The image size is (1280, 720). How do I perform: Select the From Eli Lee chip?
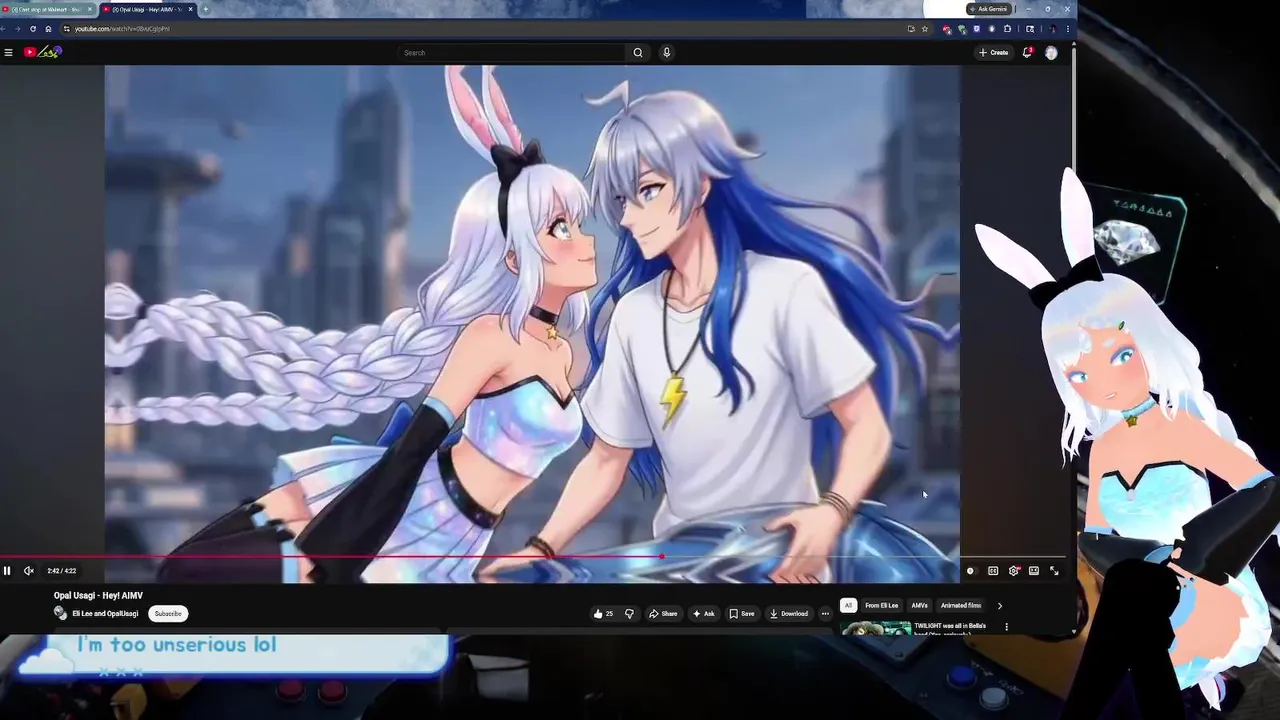pyautogui.click(x=881, y=605)
